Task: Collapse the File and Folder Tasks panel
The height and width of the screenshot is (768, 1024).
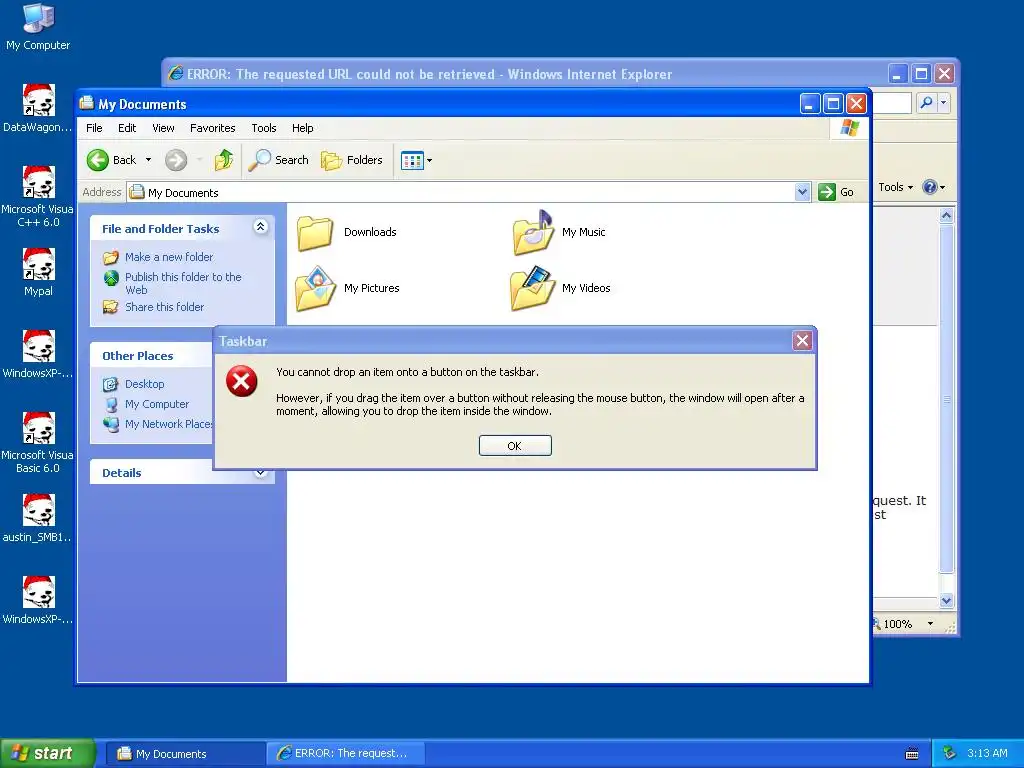Action: (260, 227)
